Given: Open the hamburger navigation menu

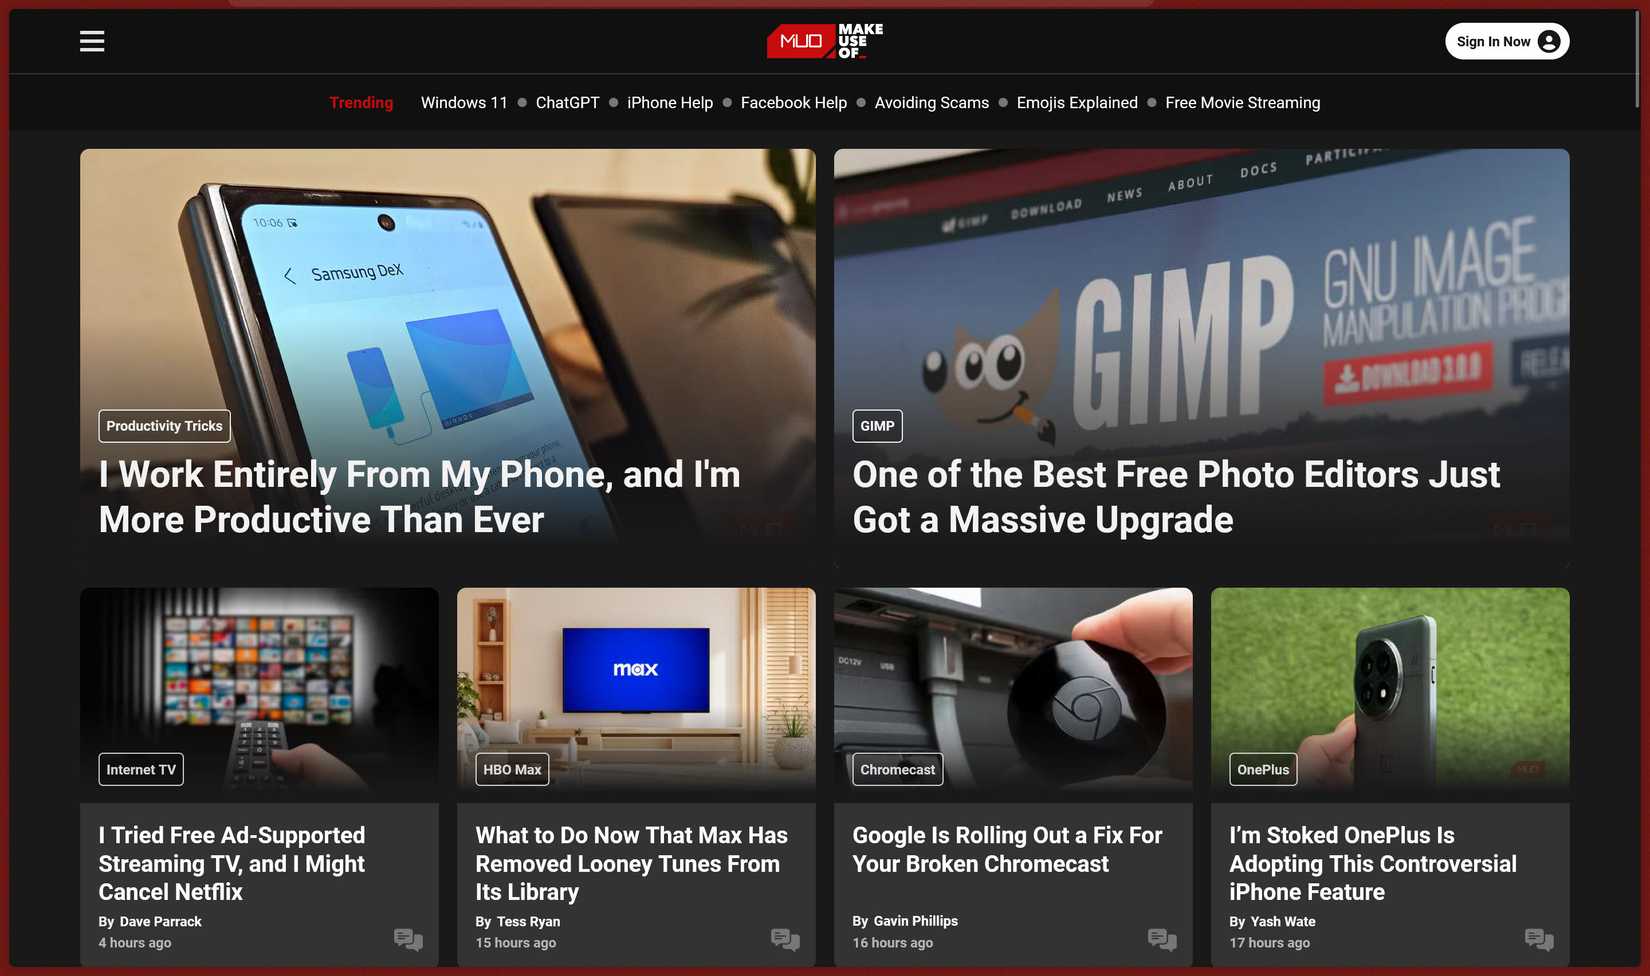Looking at the screenshot, I should [91, 41].
